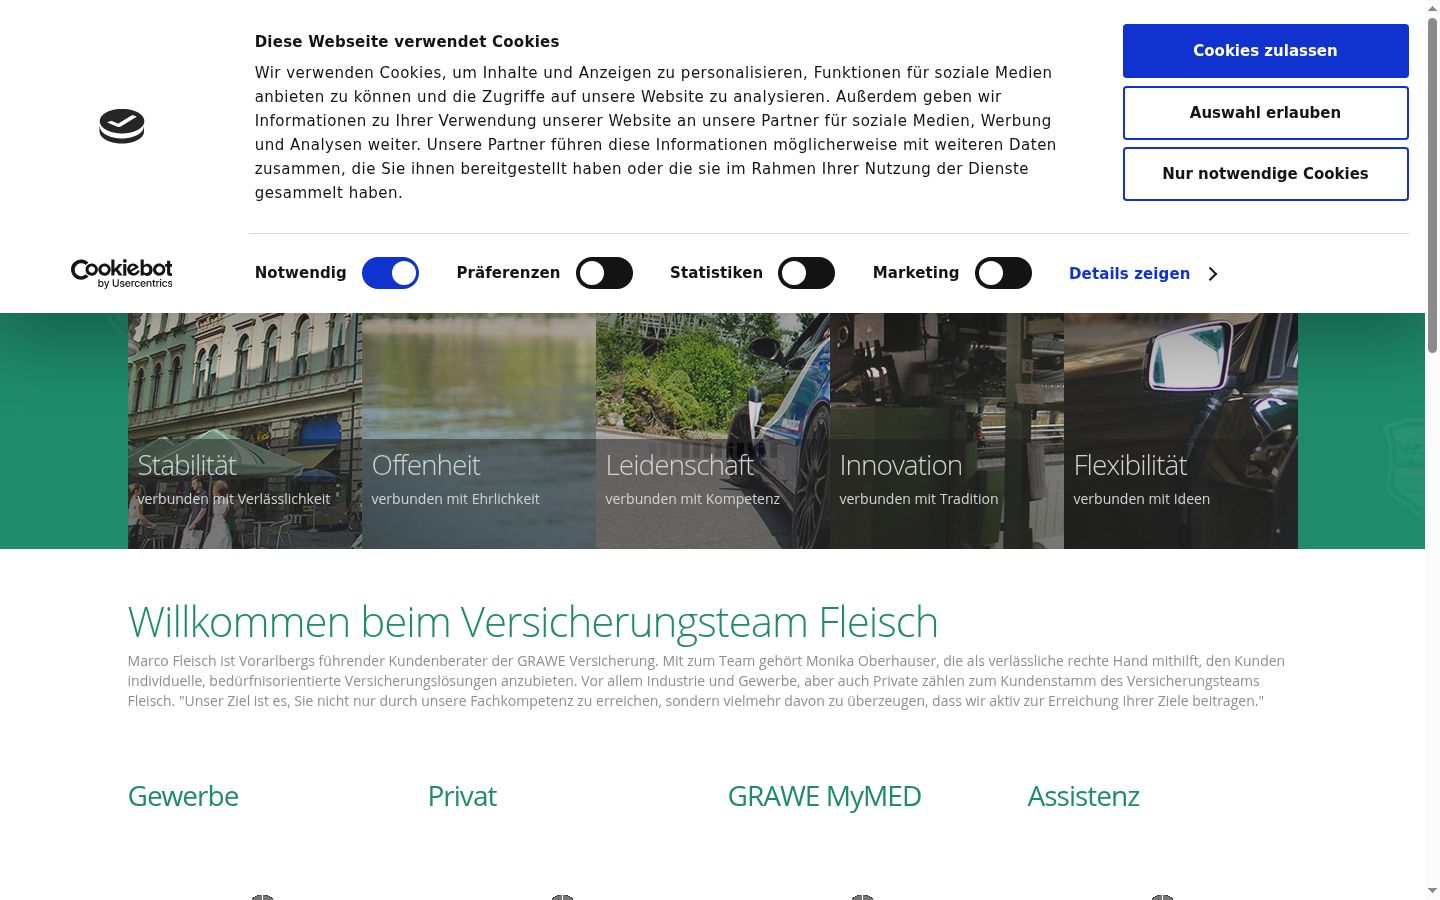Enable the Statistiken cookie switch
The height and width of the screenshot is (900, 1440).
click(x=806, y=273)
